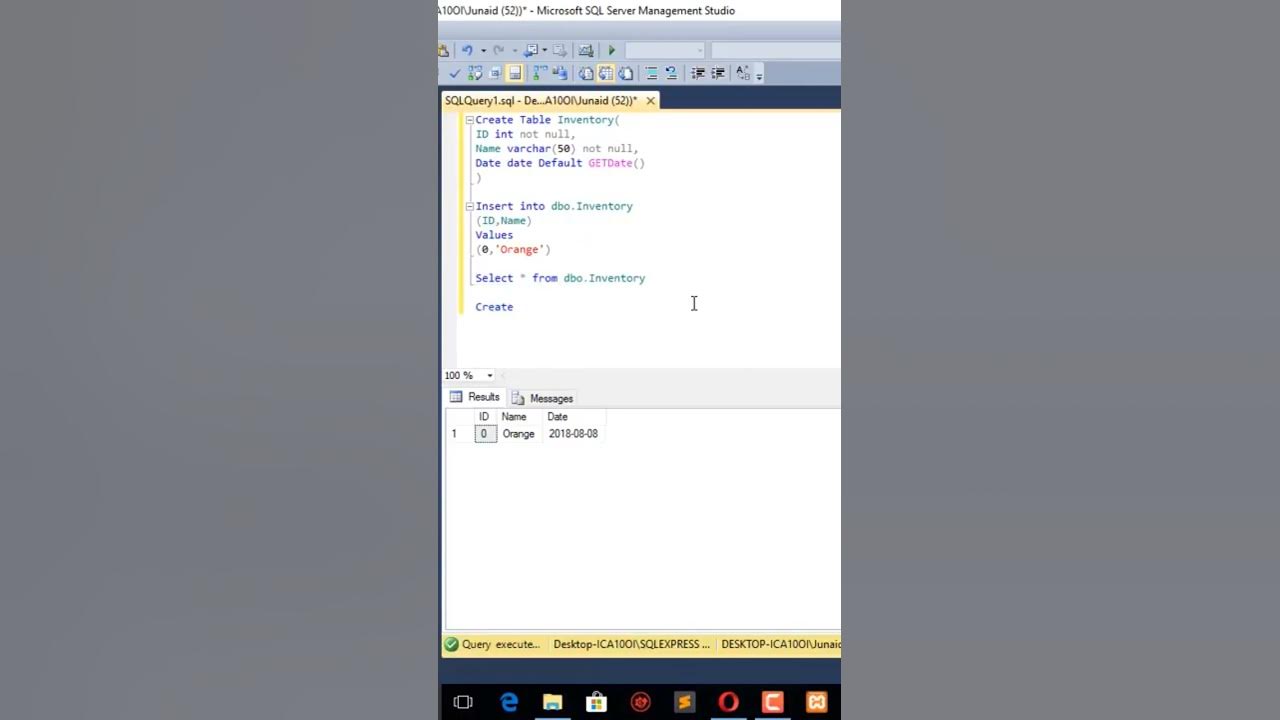Viewport: 1280px width, 720px height.
Task: Click the Redo arrow in the toolbar
Action: [x=498, y=50]
